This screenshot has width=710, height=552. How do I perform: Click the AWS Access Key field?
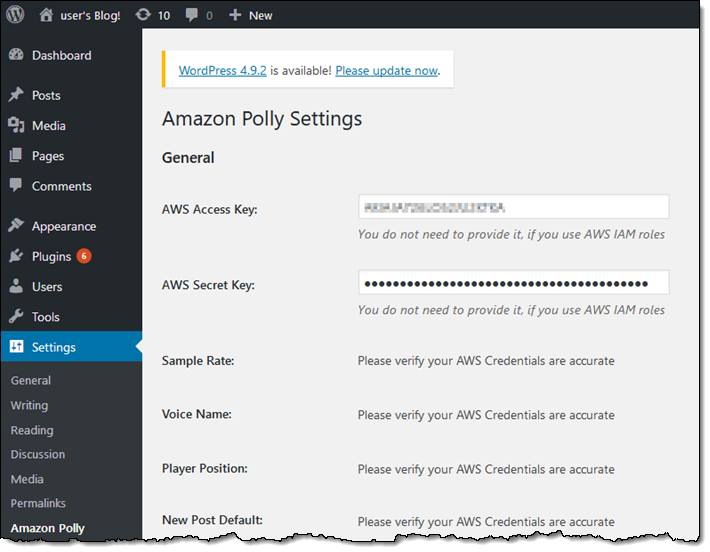pos(513,207)
